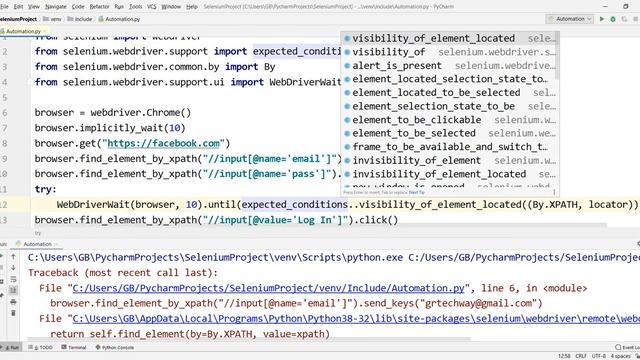Choose element_selection_state_to_be suggestion
Viewport: 640px width, 360px height.
click(x=450, y=106)
